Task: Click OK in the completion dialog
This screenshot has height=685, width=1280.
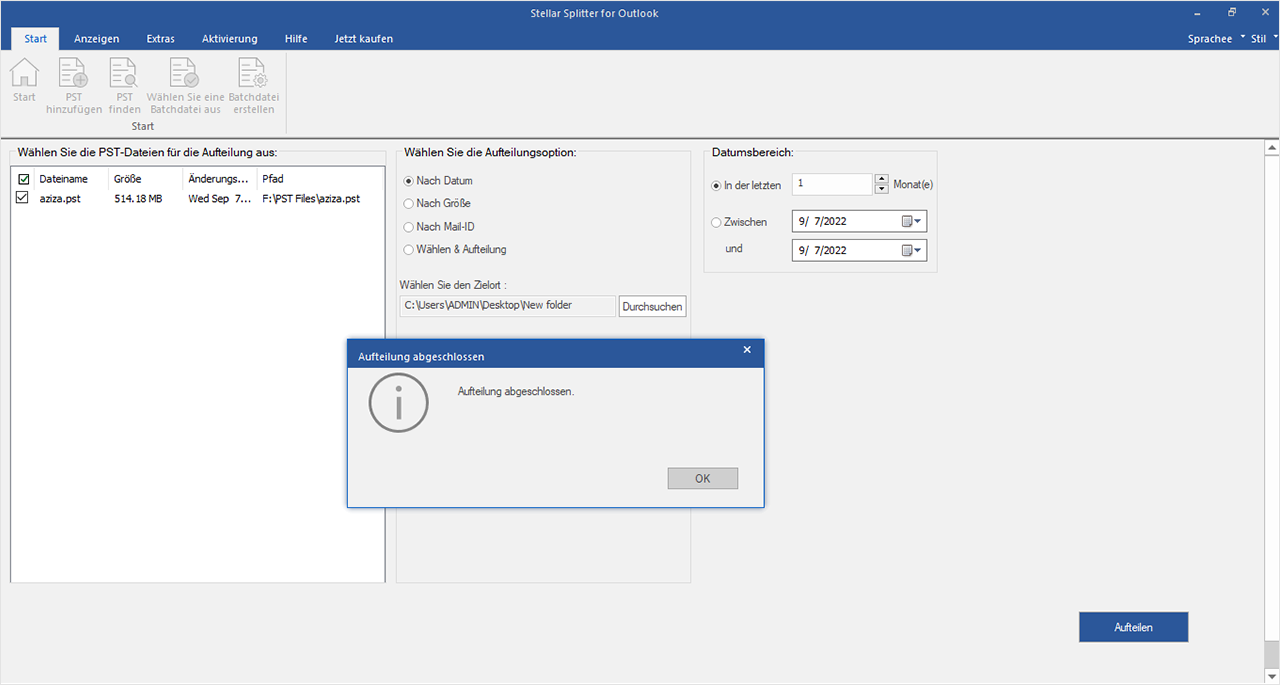Action: [703, 479]
